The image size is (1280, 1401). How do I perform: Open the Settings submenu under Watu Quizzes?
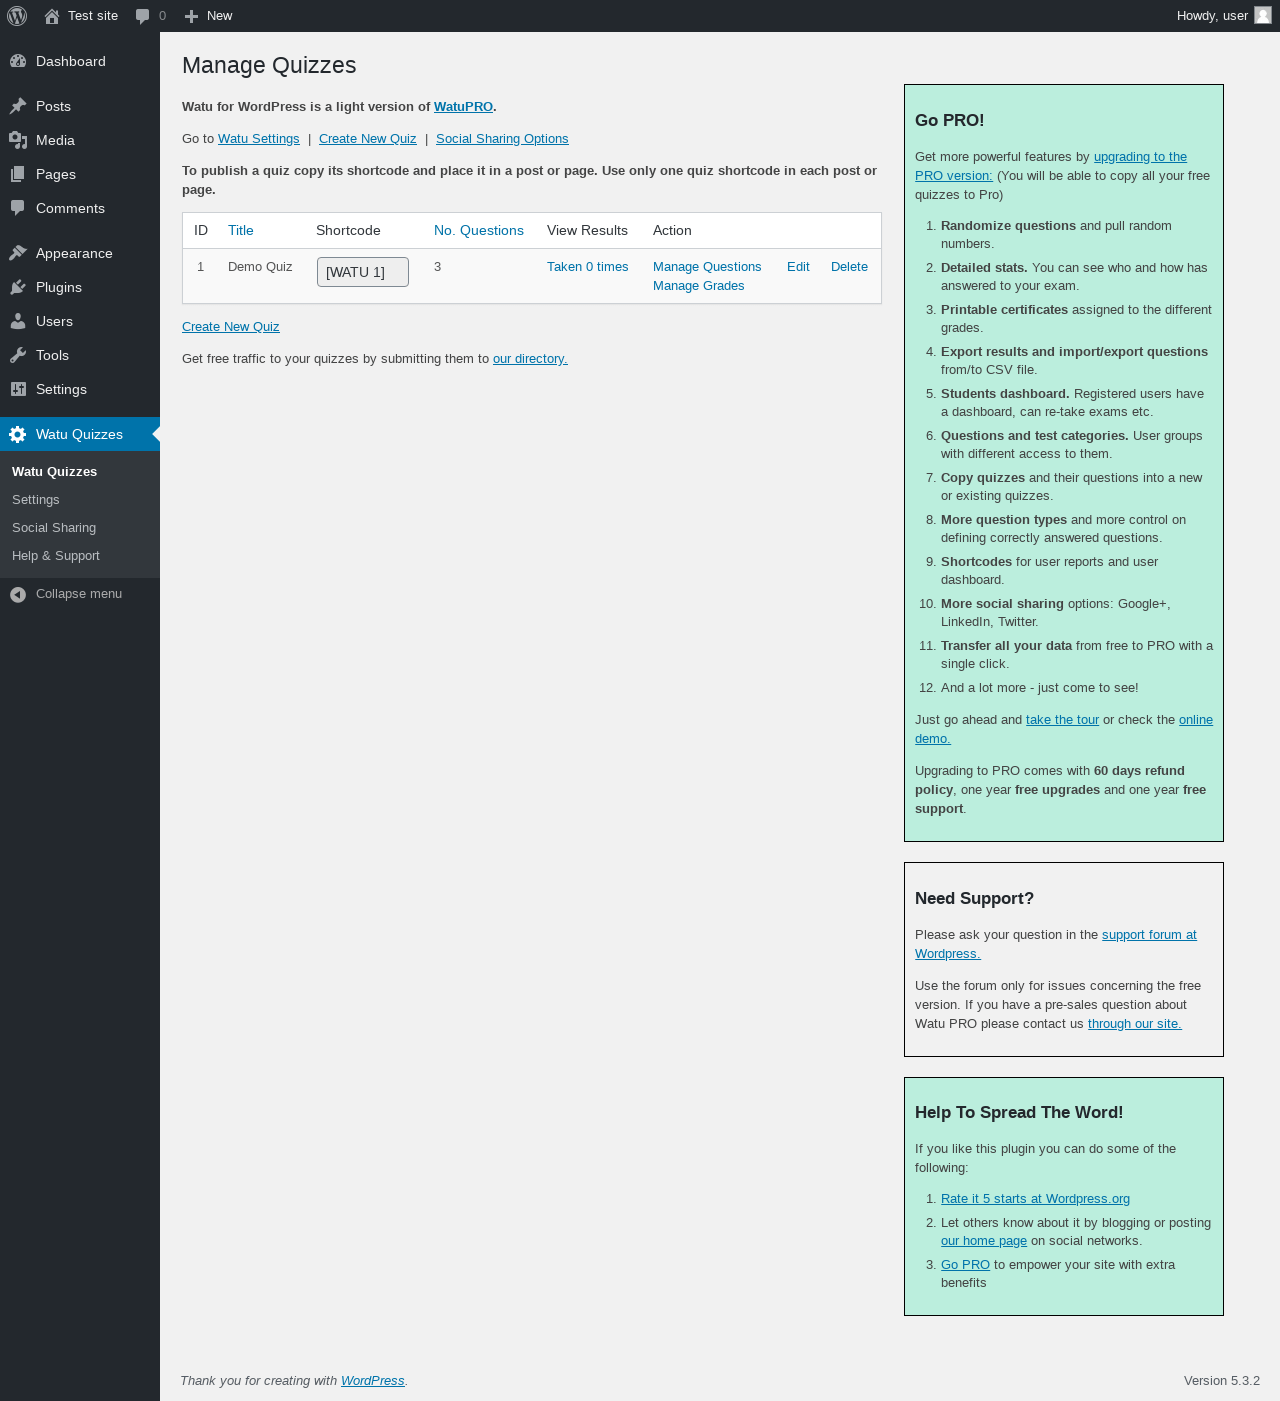(36, 499)
